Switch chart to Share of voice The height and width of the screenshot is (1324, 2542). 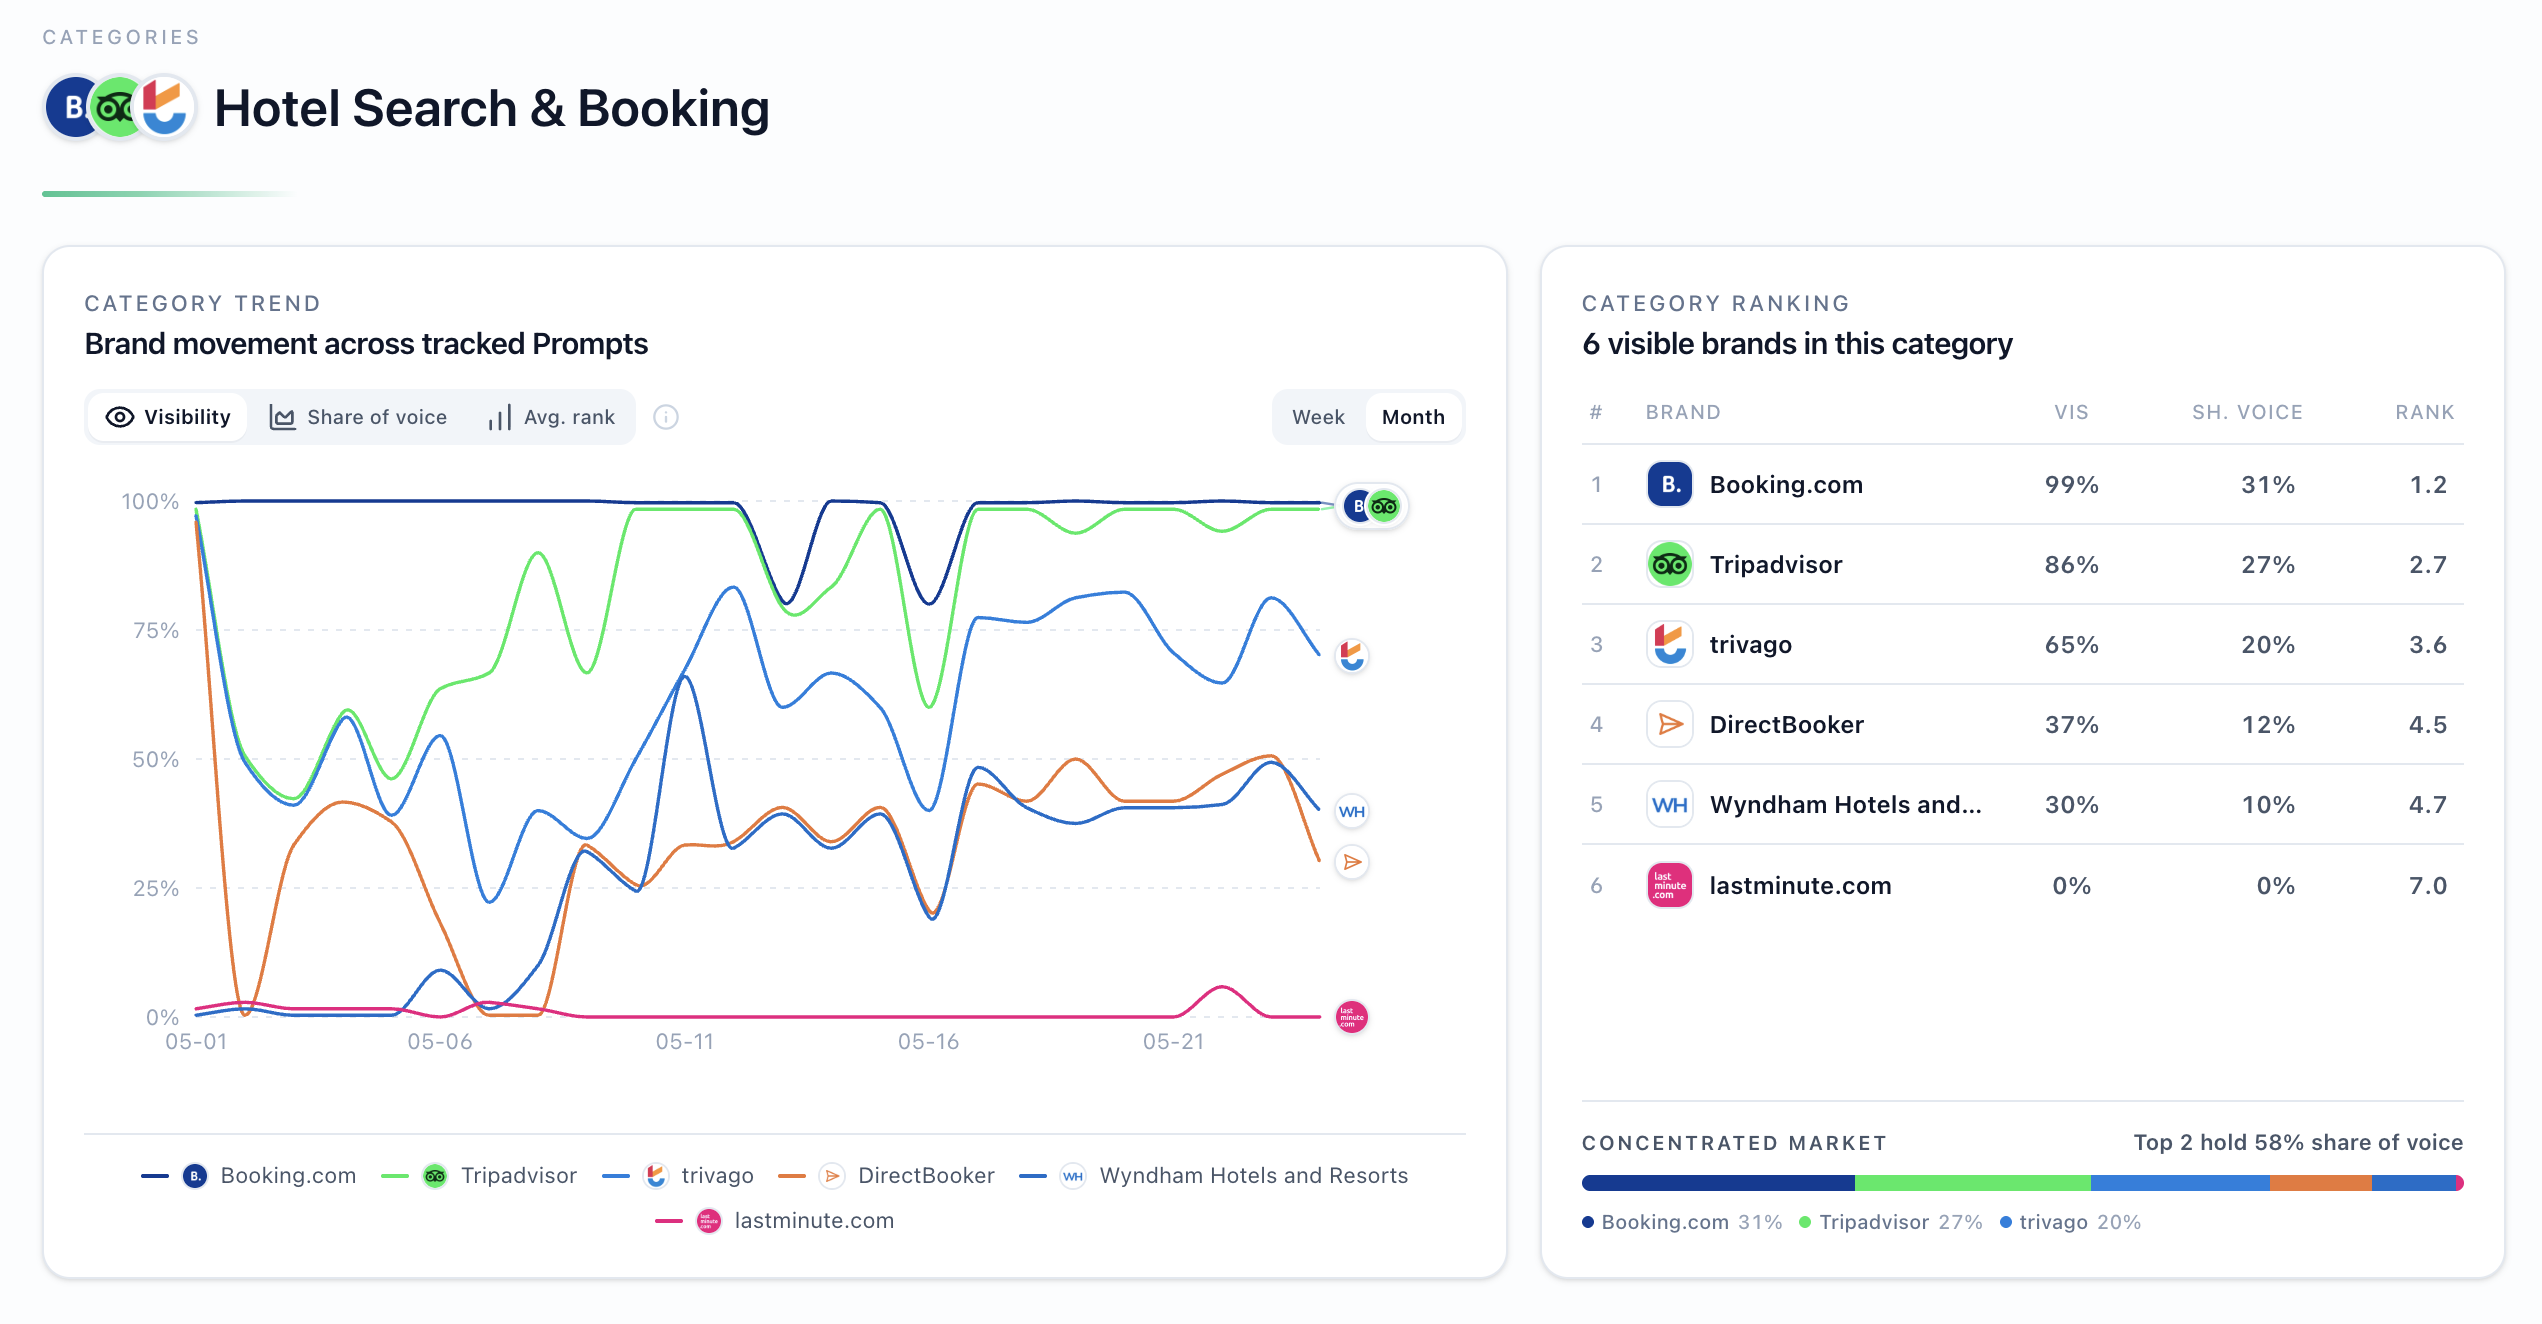click(x=358, y=417)
